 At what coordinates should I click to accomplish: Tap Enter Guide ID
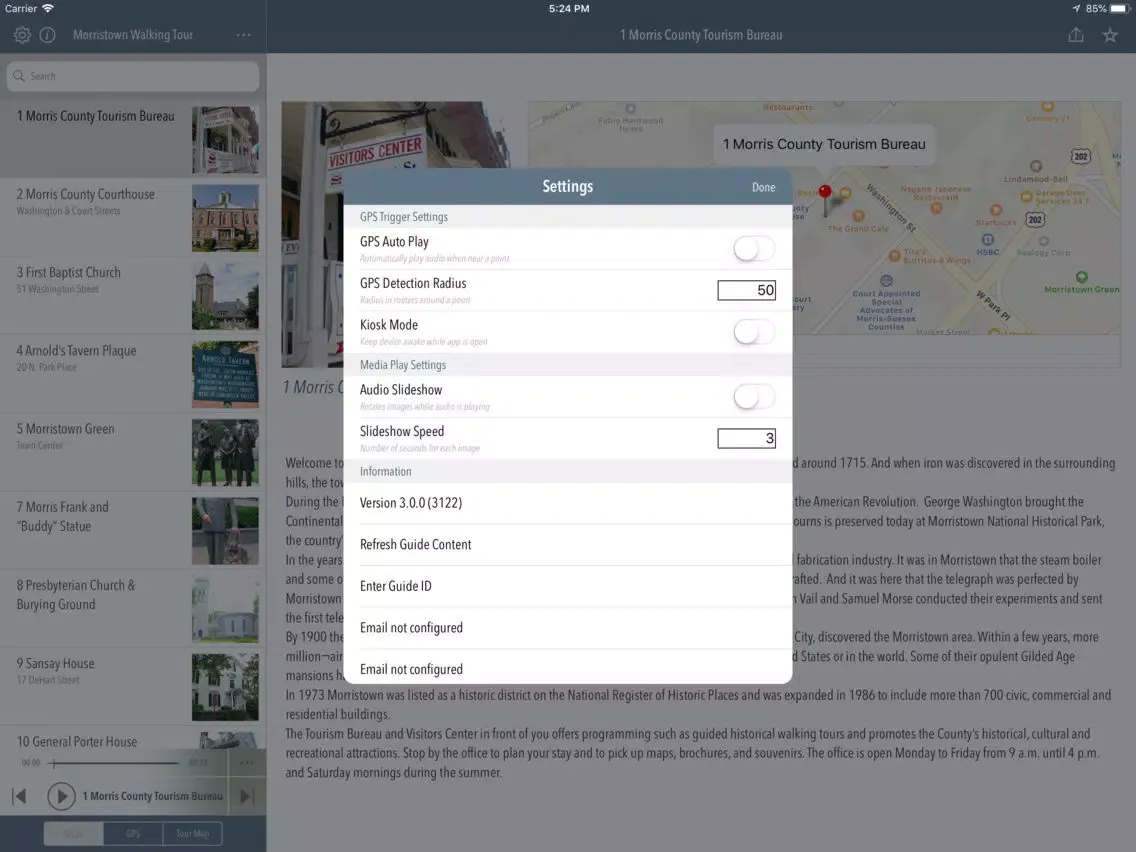click(567, 586)
